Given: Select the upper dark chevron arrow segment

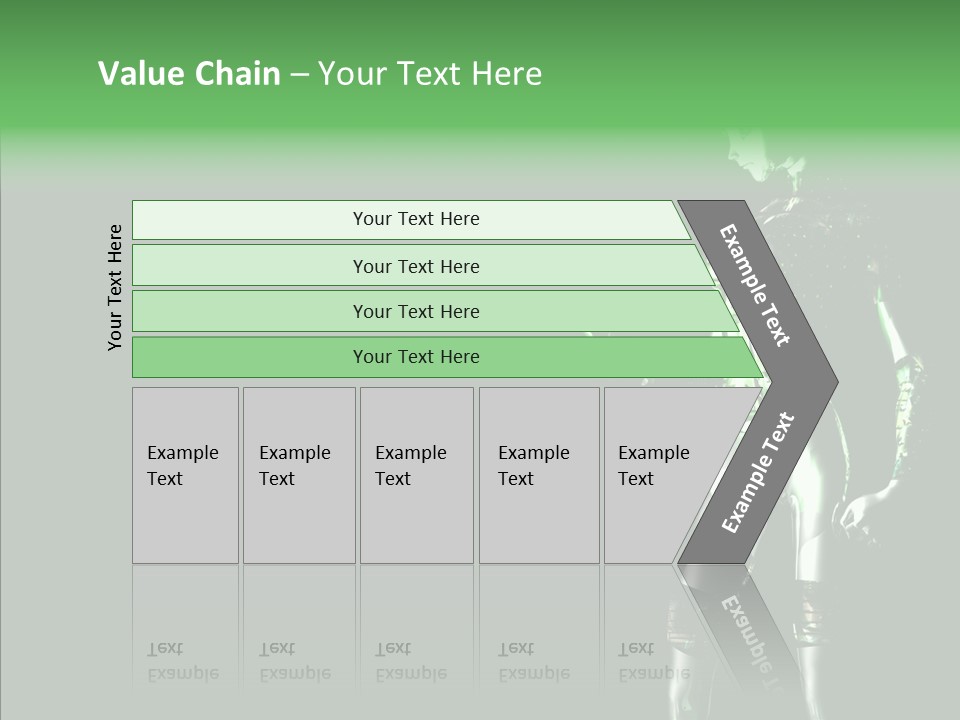Looking at the screenshot, I should click(x=757, y=285).
